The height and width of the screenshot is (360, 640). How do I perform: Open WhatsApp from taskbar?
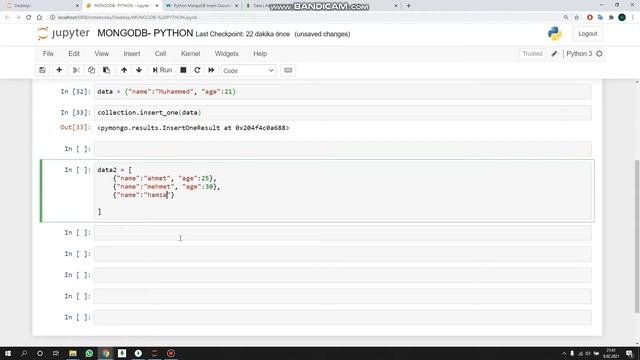(x=89, y=353)
